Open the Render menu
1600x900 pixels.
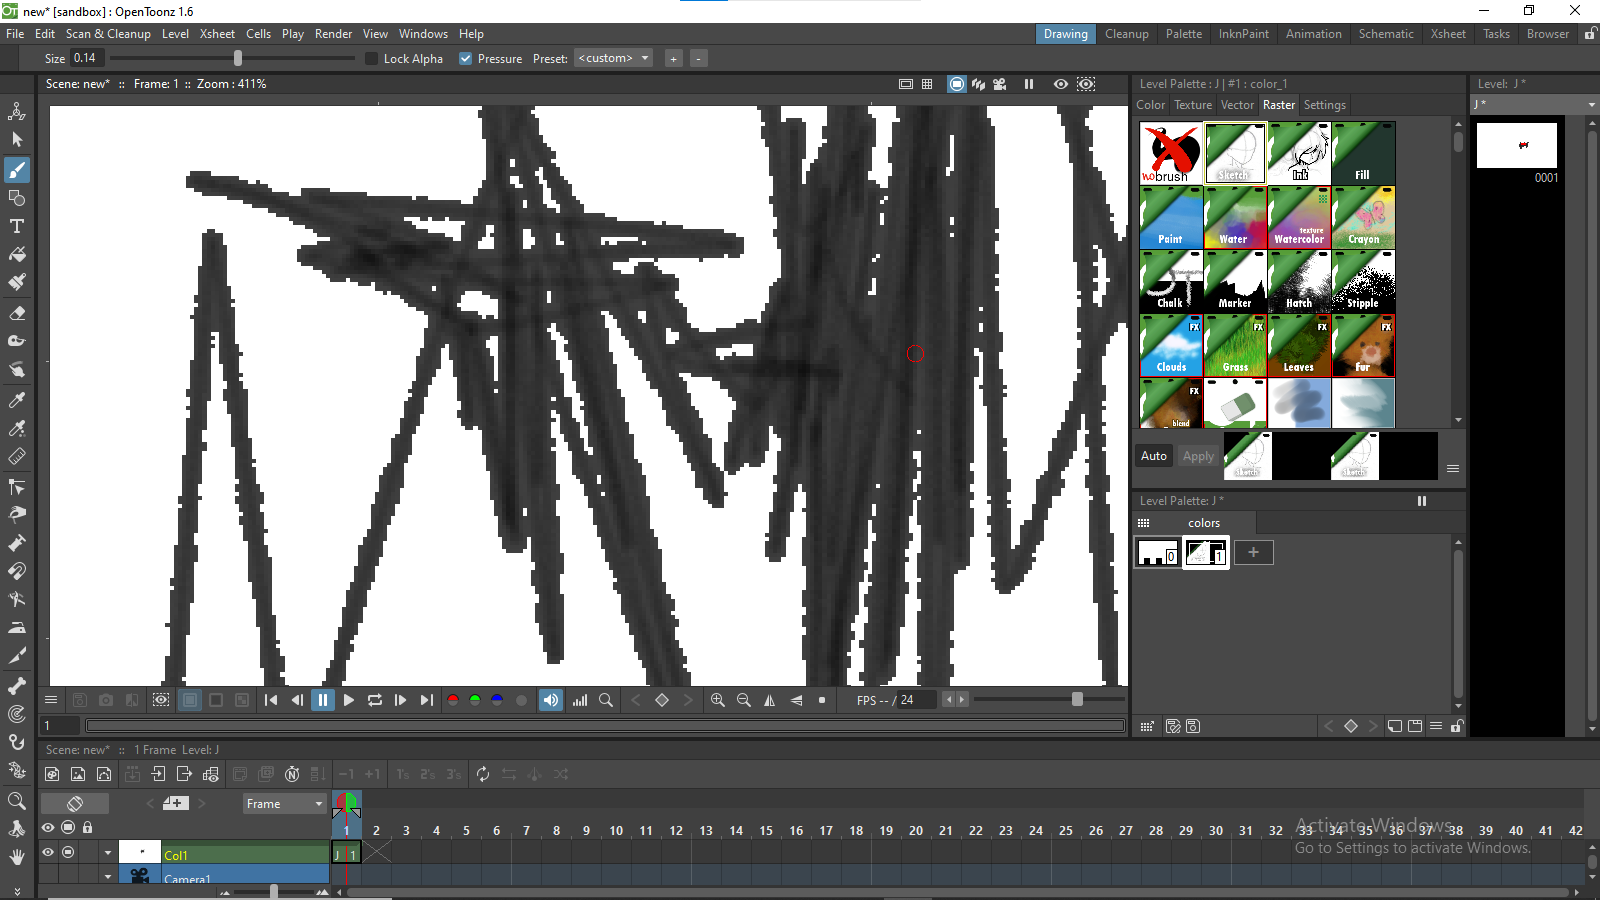click(333, 34)
